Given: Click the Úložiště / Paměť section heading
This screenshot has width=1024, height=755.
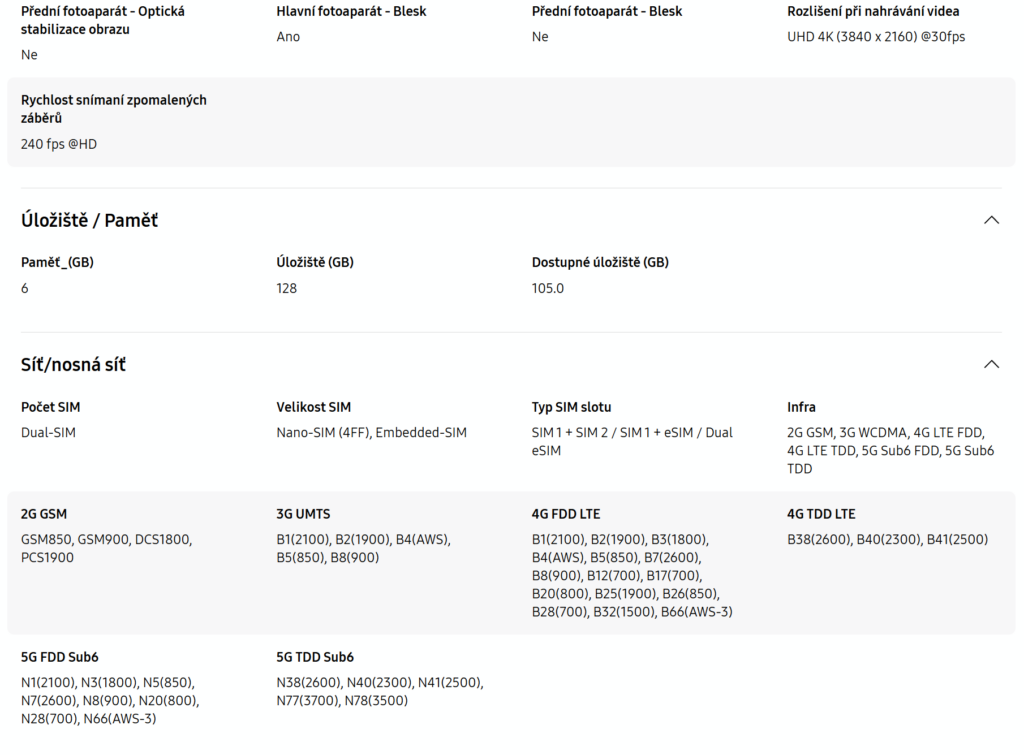Looking at the screenshot, I should click(89, 220).
